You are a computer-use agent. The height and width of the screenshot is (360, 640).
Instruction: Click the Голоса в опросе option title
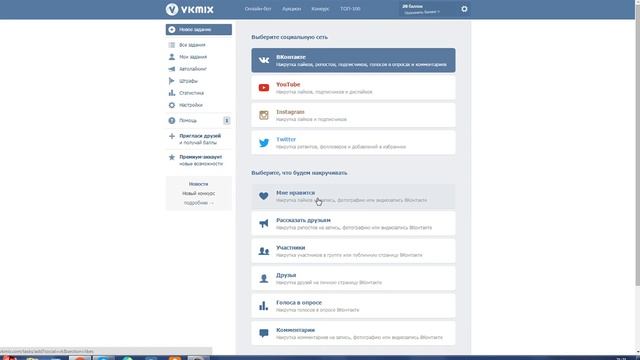pyautogui.click(x=299, y=302)
